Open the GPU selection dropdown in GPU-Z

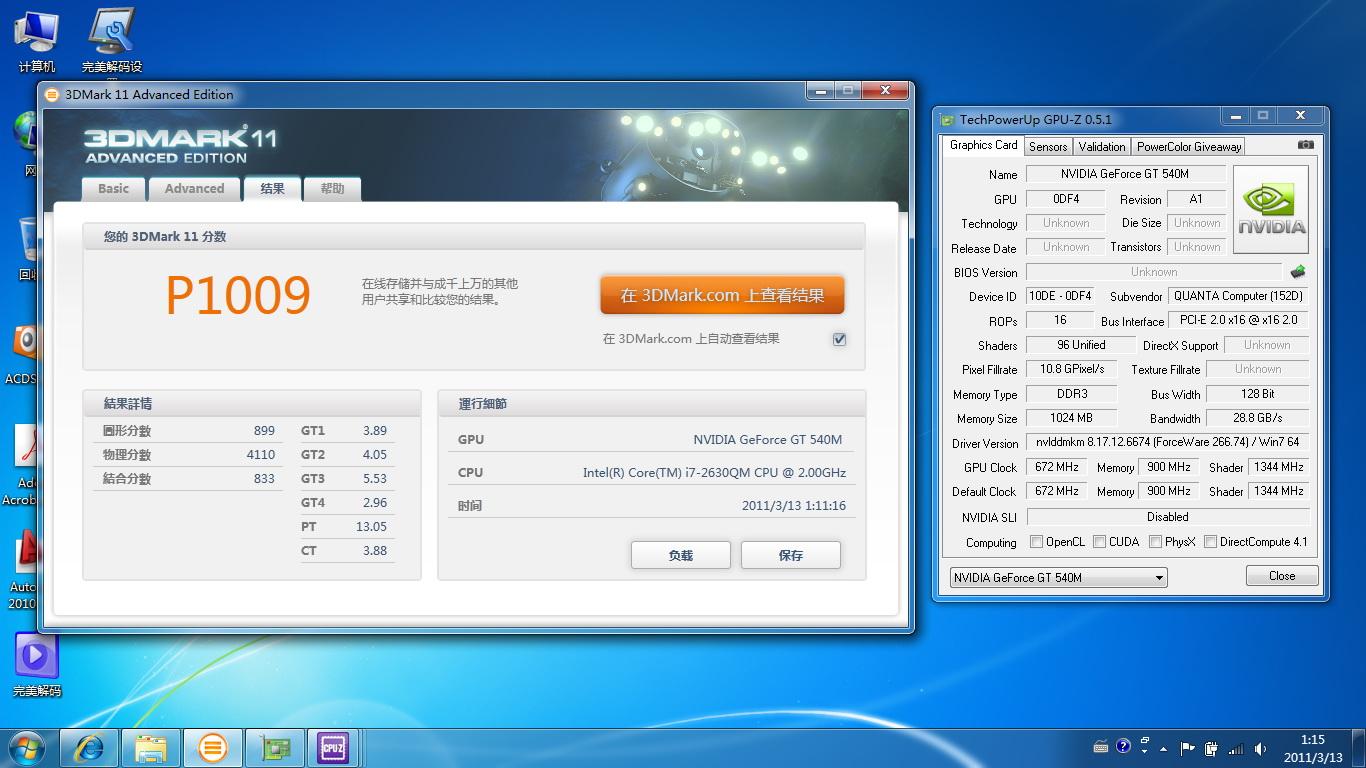(x=1058, y=577)
